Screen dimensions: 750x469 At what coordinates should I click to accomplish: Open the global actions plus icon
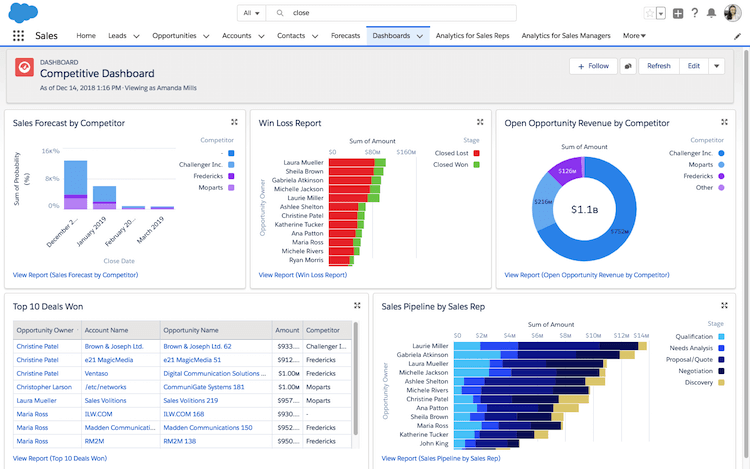[678, 13]
